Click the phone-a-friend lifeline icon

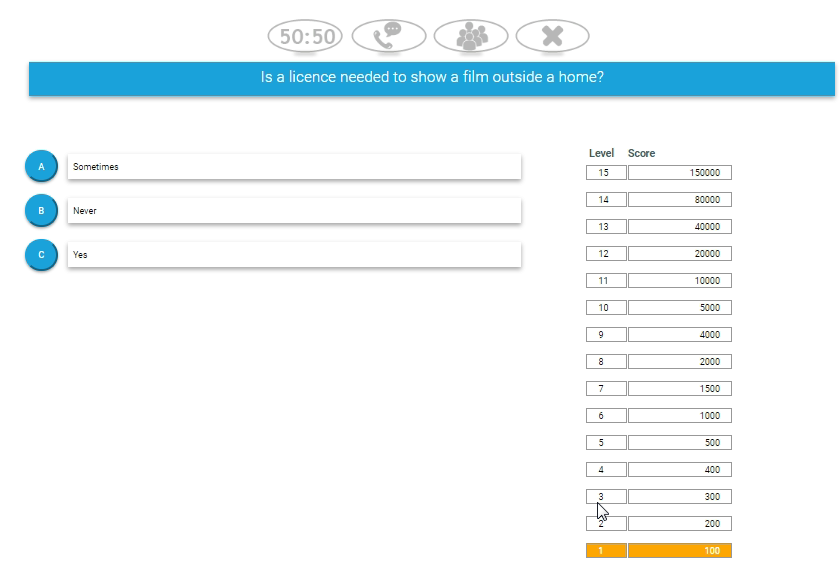pos(389,37)
